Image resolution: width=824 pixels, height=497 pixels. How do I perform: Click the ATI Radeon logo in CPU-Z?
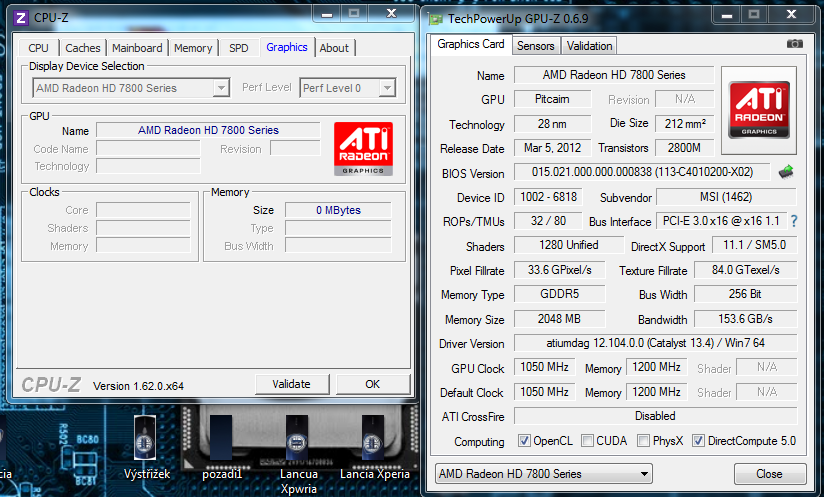tap(363, 149)
